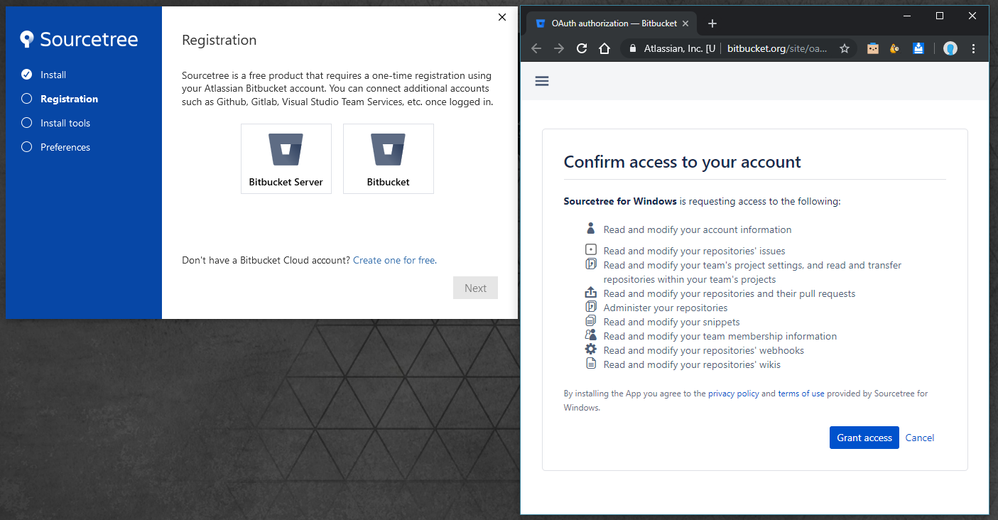Click the completed Install step checkmark
Image resolution: width=998 pixels, height=520 pixels.
pos(27,74)
